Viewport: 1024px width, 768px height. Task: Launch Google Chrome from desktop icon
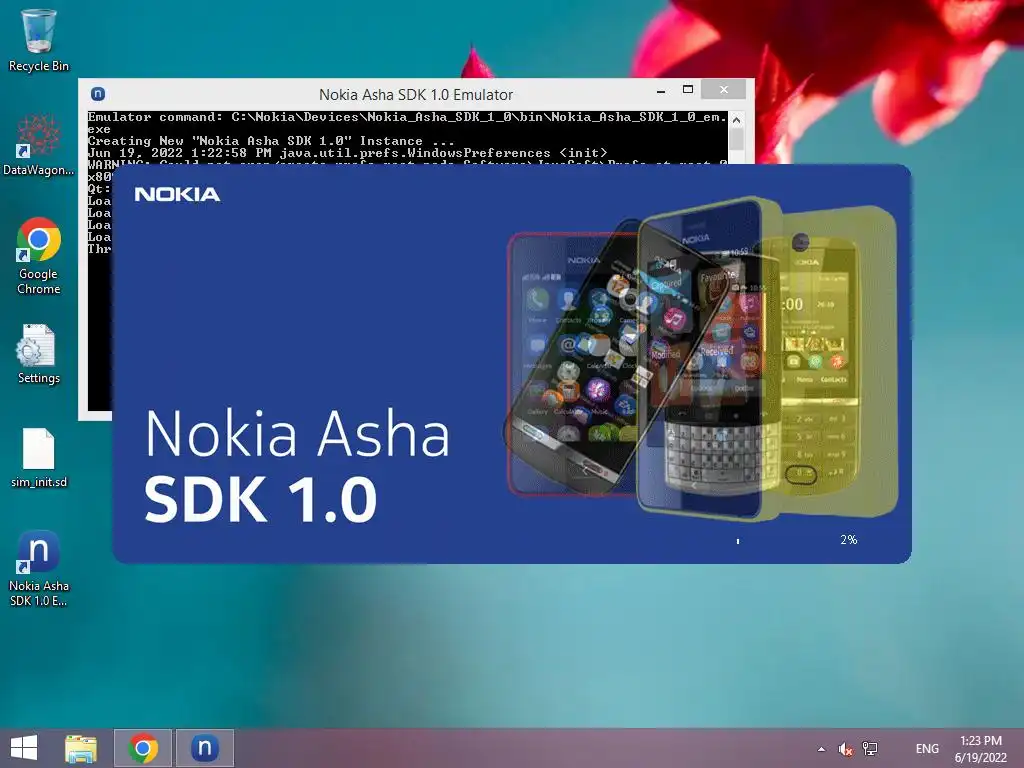39,255
